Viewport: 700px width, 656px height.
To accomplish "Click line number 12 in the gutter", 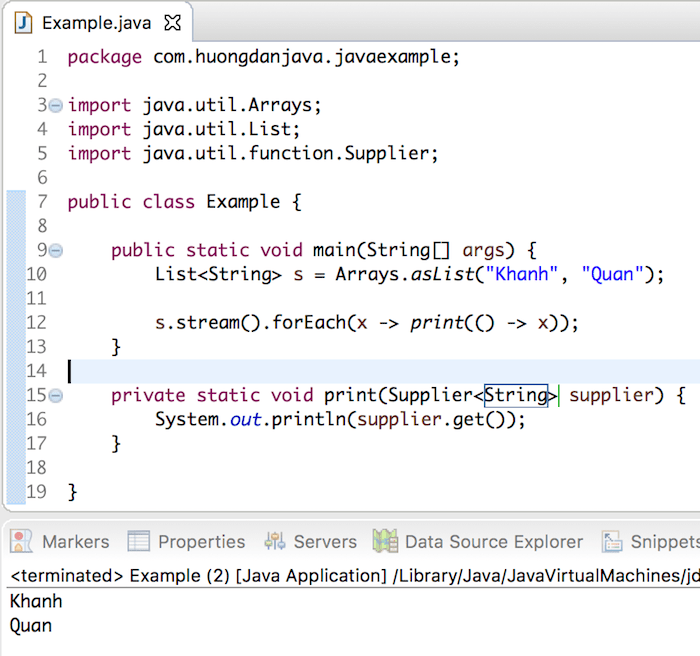I will tap(36, 322).
